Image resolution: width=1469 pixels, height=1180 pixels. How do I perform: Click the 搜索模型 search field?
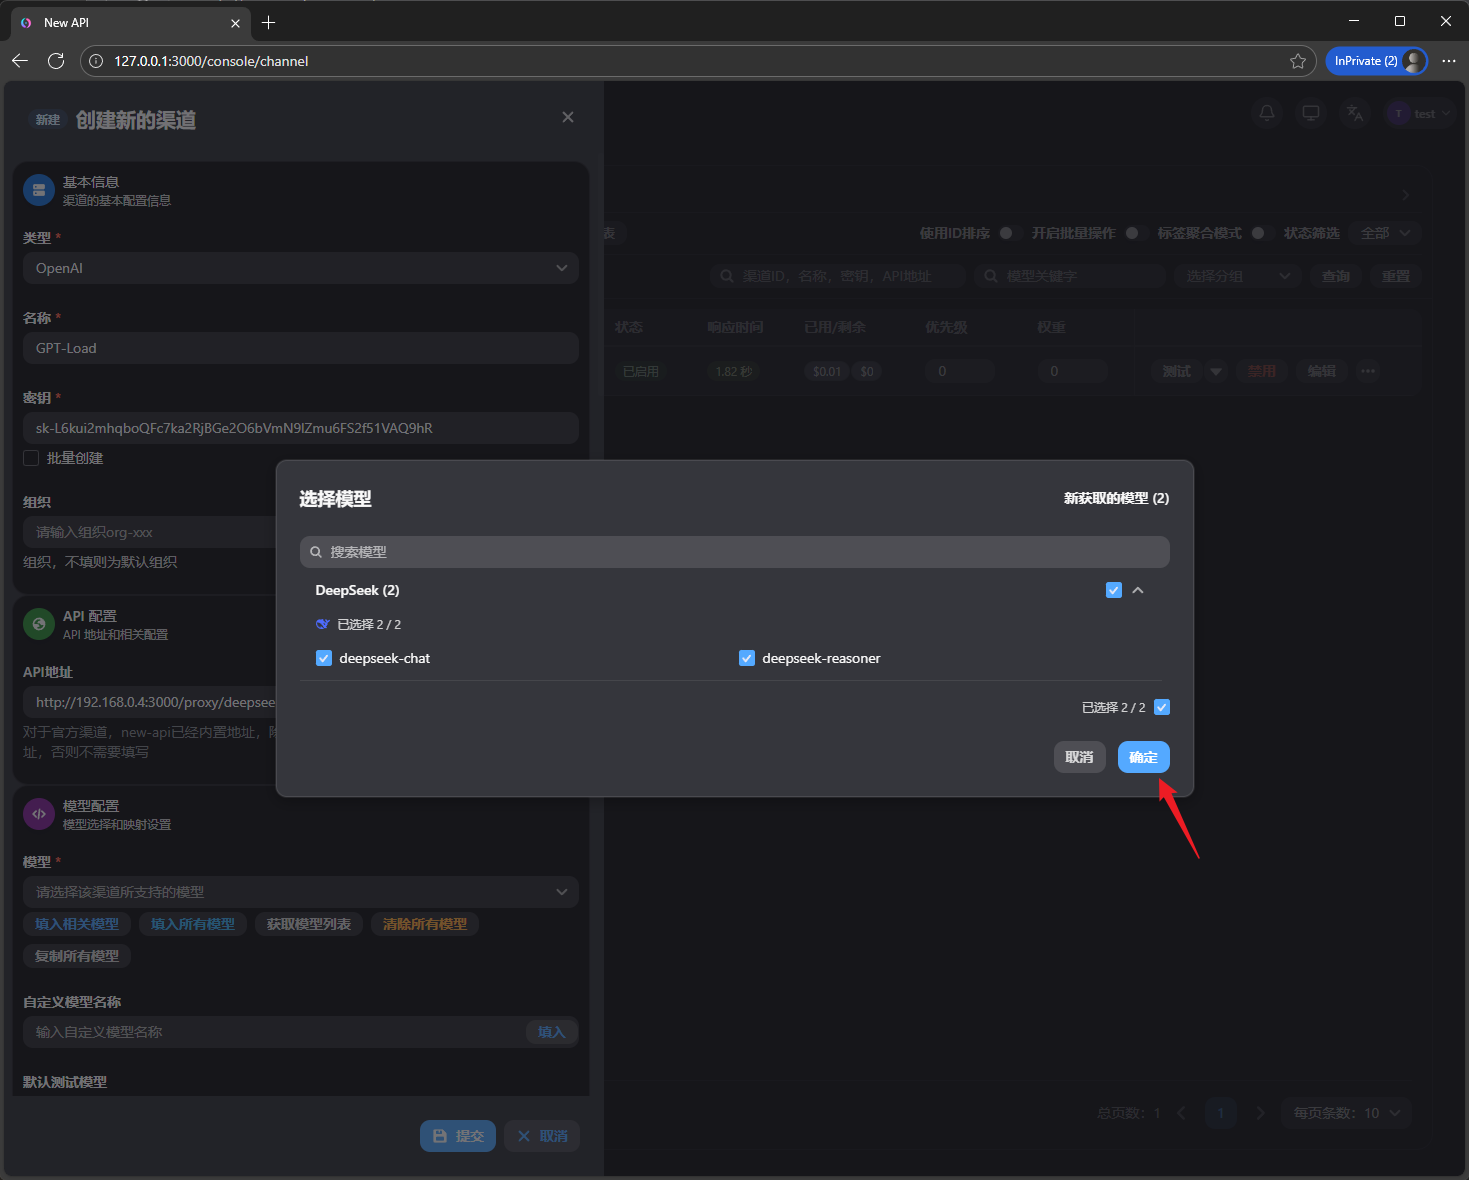(x=734, y=552)
